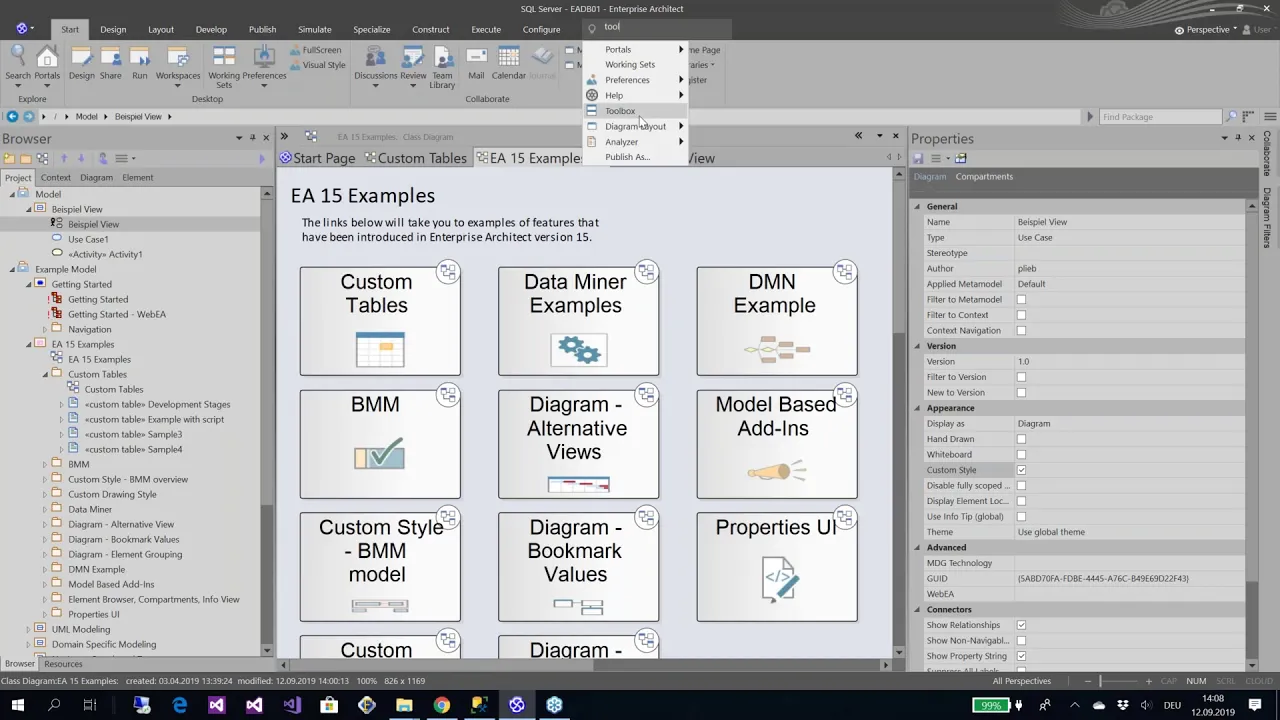Viewport: 1280px width, 720px height.
Task: Open the Properties UI link icon
Action: coord(844,518)
